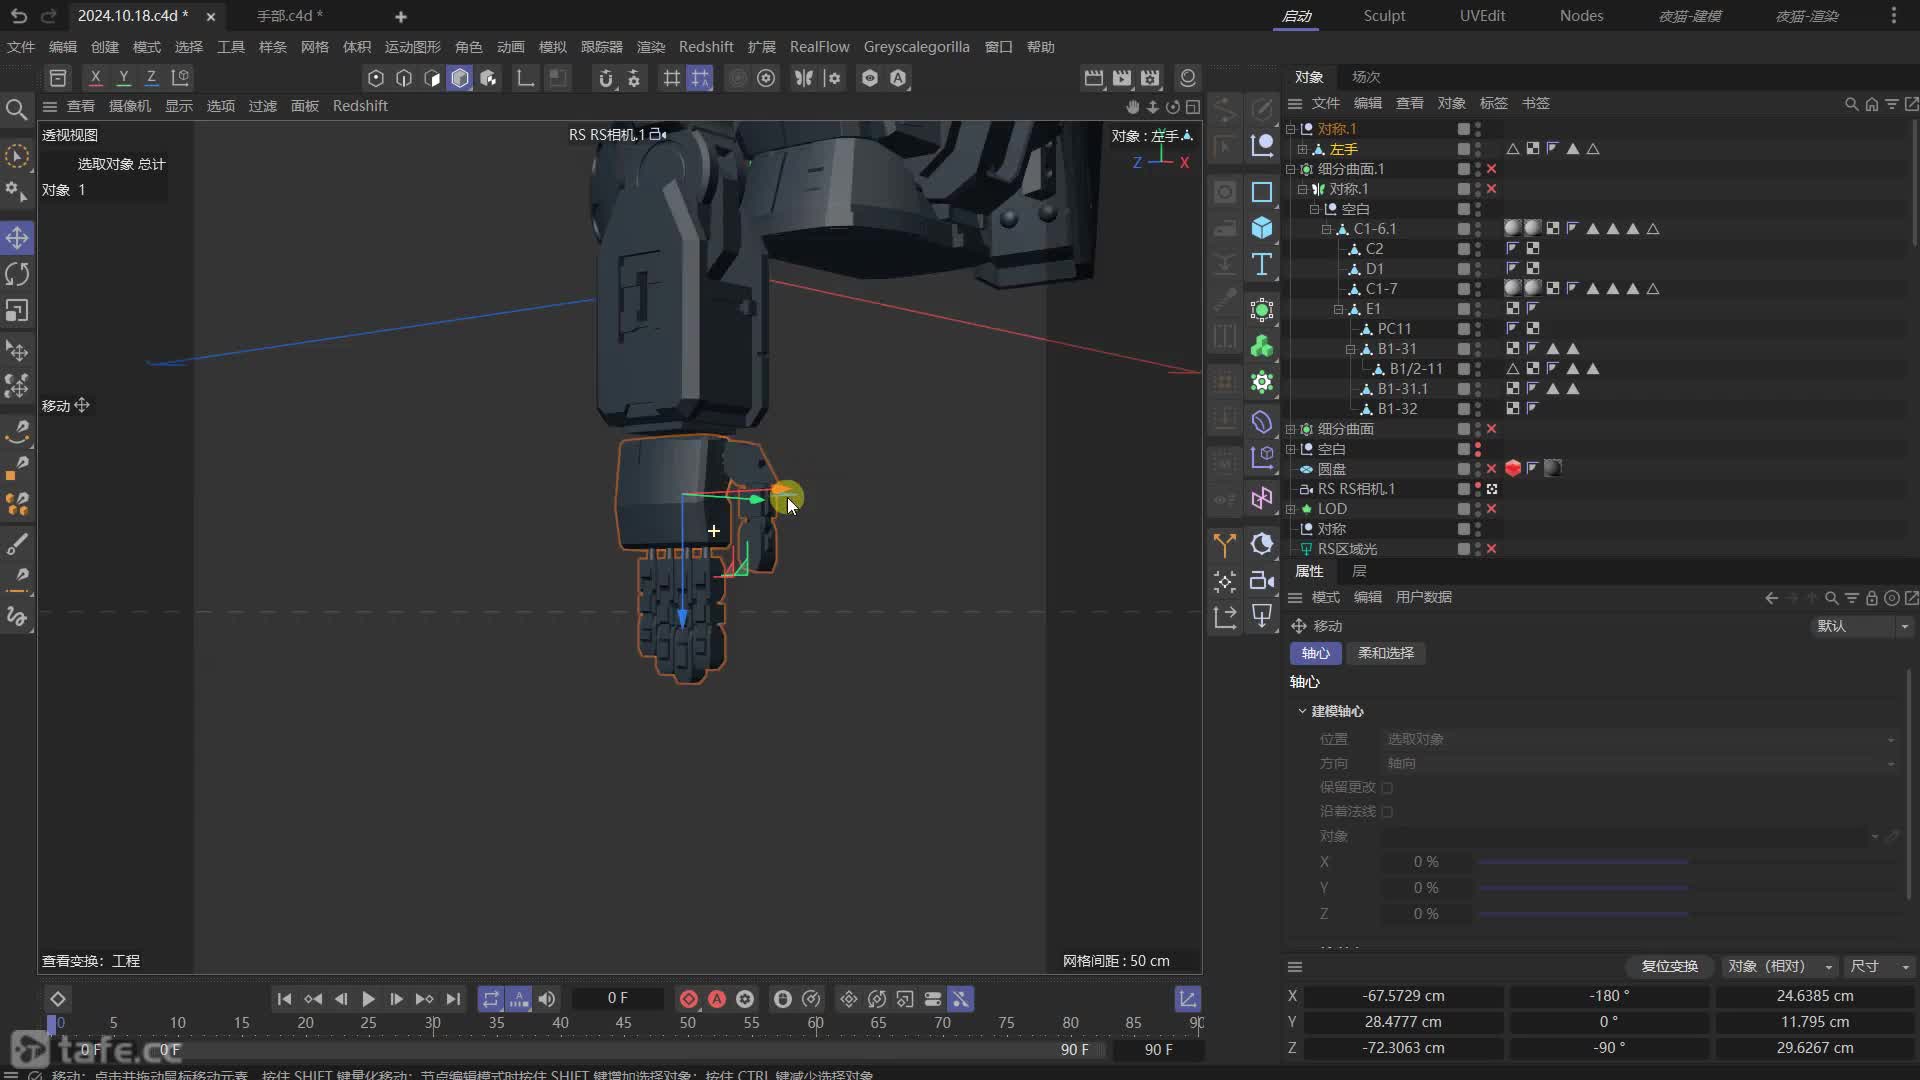Tick the 沿着法线 checkbox

click(1387, 812)
